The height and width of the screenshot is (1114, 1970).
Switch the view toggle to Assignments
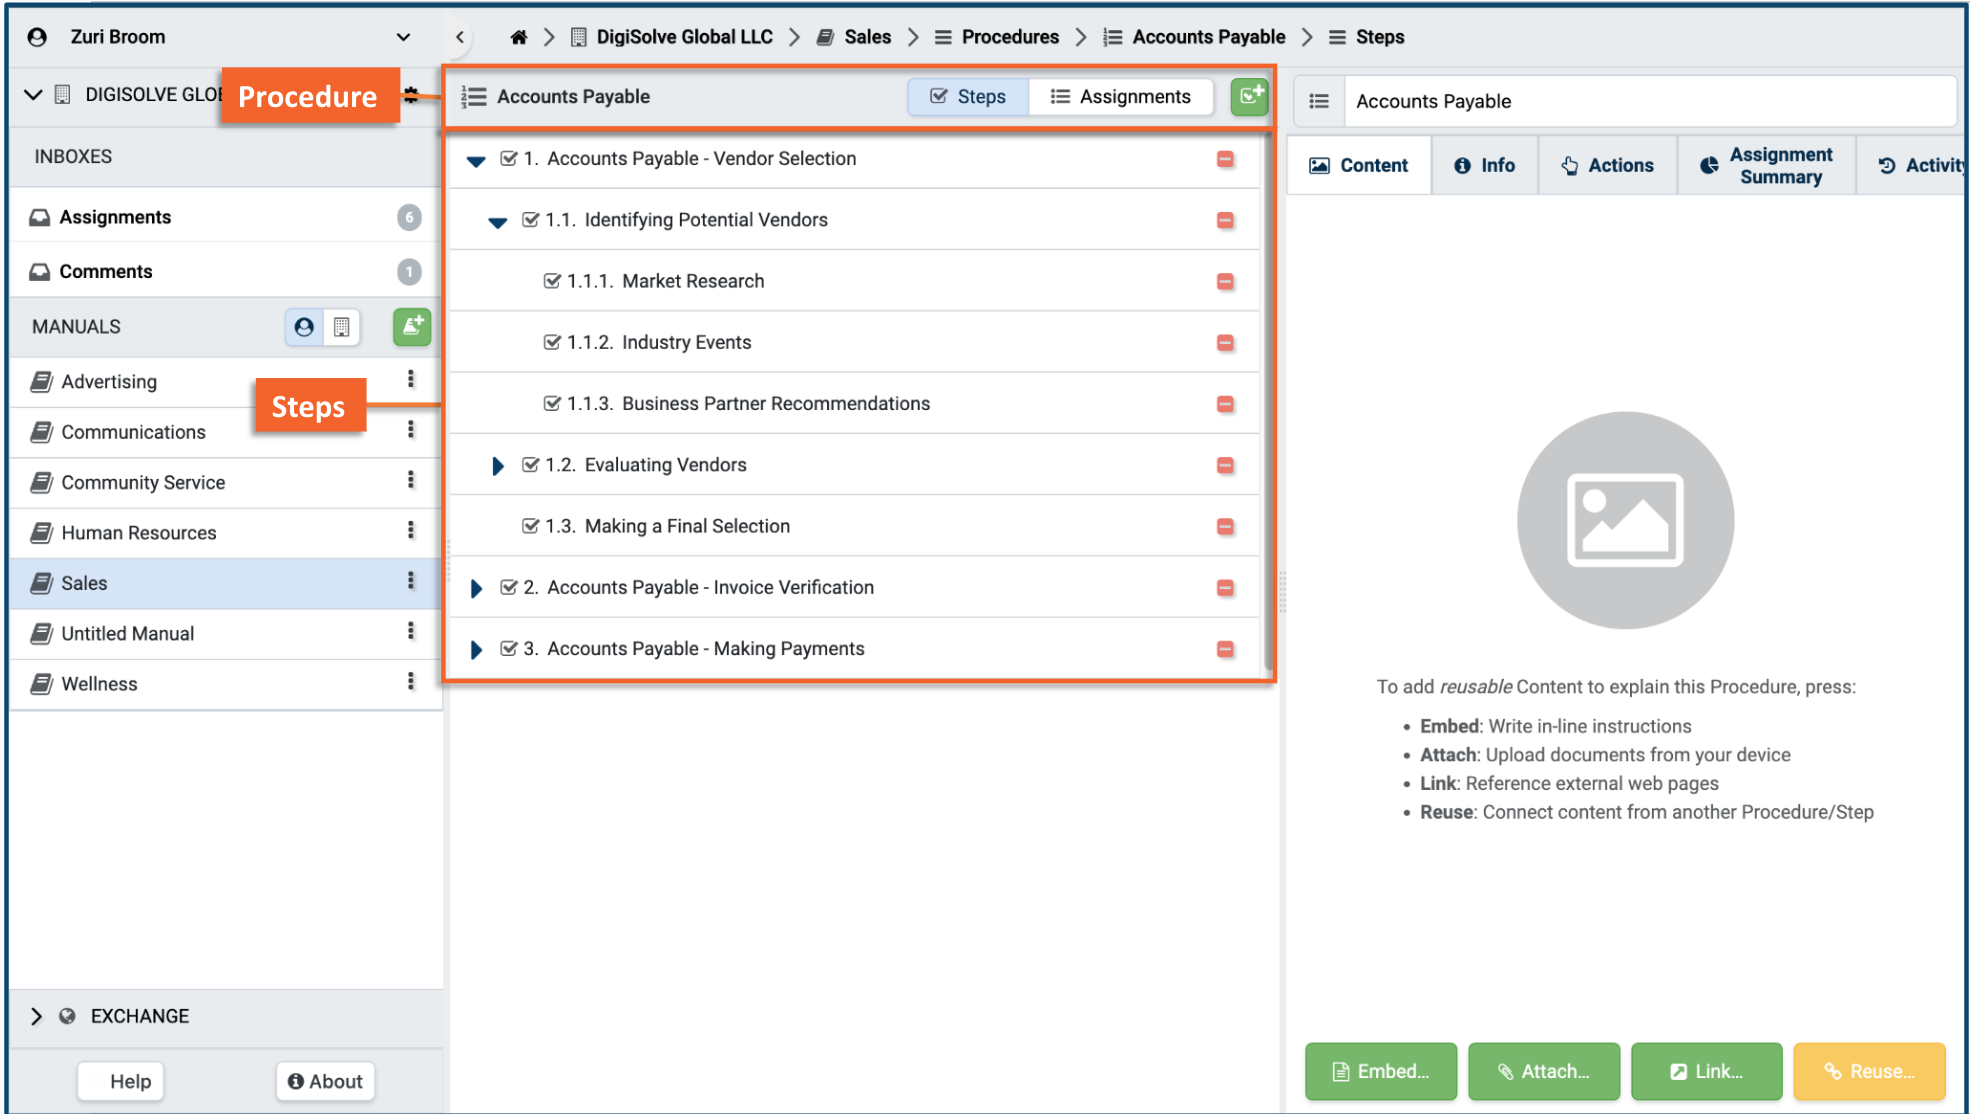point(1120,97)
